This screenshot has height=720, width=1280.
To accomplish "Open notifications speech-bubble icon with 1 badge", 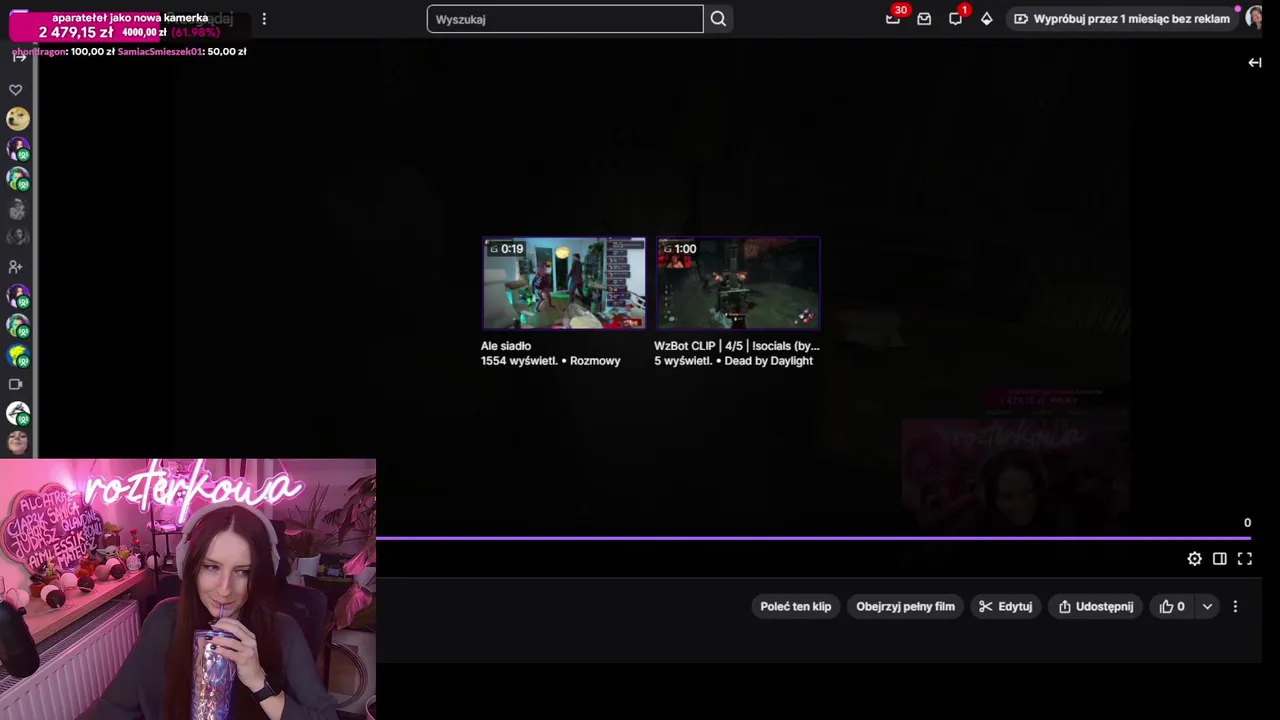I will 956,18.
